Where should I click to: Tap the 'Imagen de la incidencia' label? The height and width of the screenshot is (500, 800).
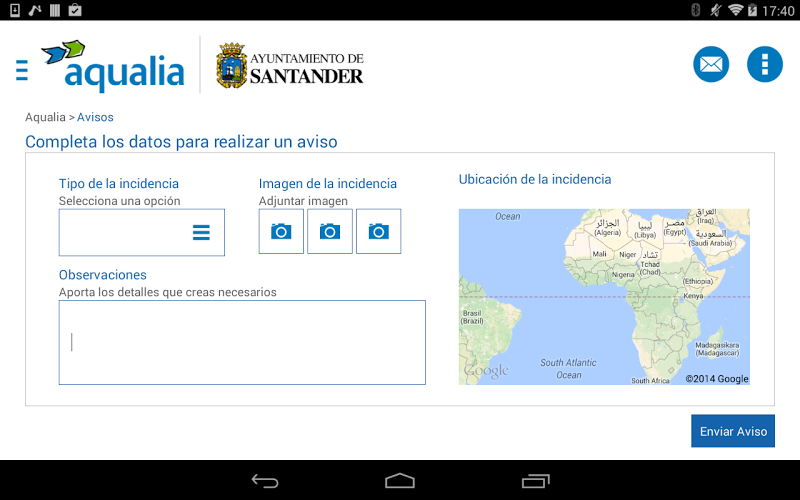[328, 184]
